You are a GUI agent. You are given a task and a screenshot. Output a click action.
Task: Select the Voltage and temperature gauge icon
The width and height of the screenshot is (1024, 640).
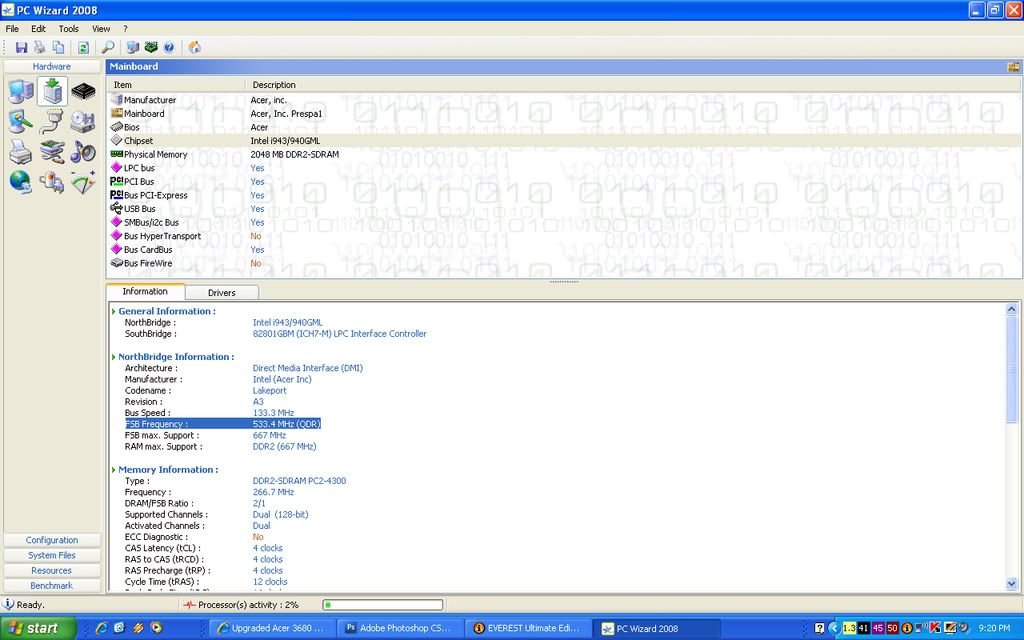83,182
